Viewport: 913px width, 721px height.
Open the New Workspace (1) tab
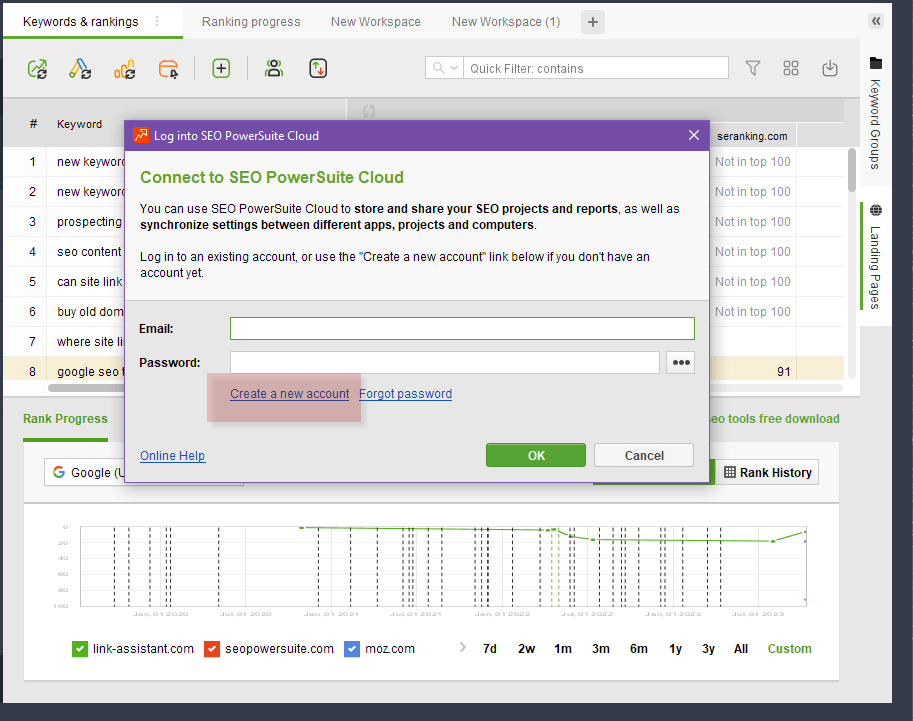click(506, 22)
